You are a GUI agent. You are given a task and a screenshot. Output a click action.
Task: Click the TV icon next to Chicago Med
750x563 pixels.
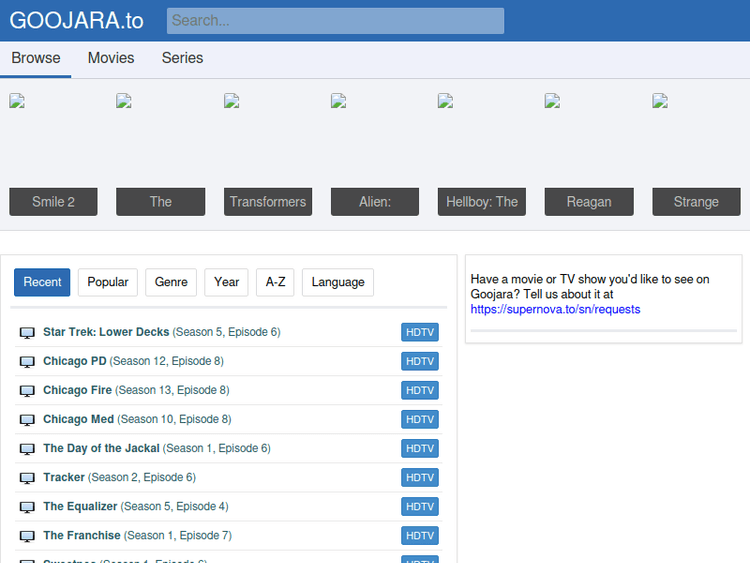27,419
